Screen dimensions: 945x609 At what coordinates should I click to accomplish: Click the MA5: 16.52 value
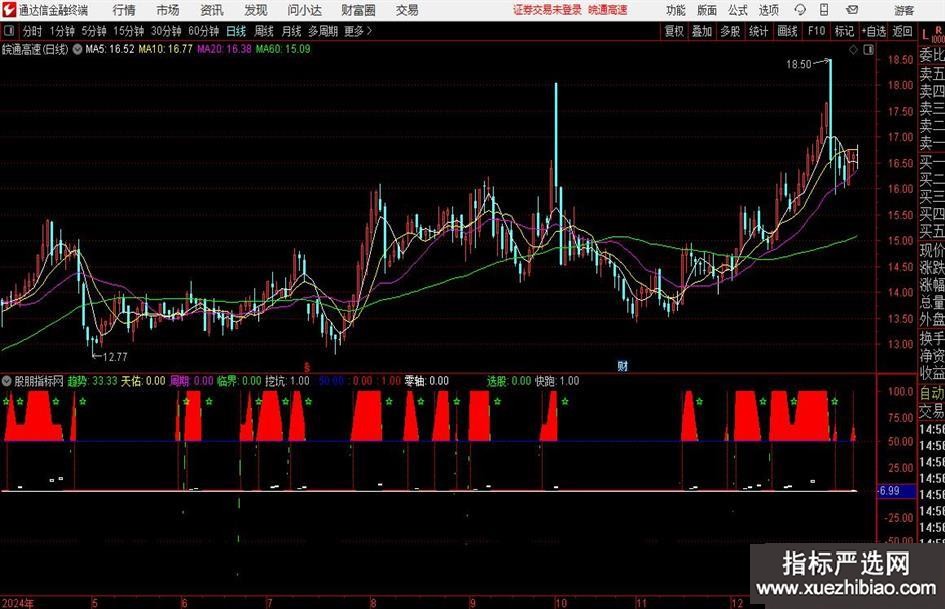click(110, 49)
